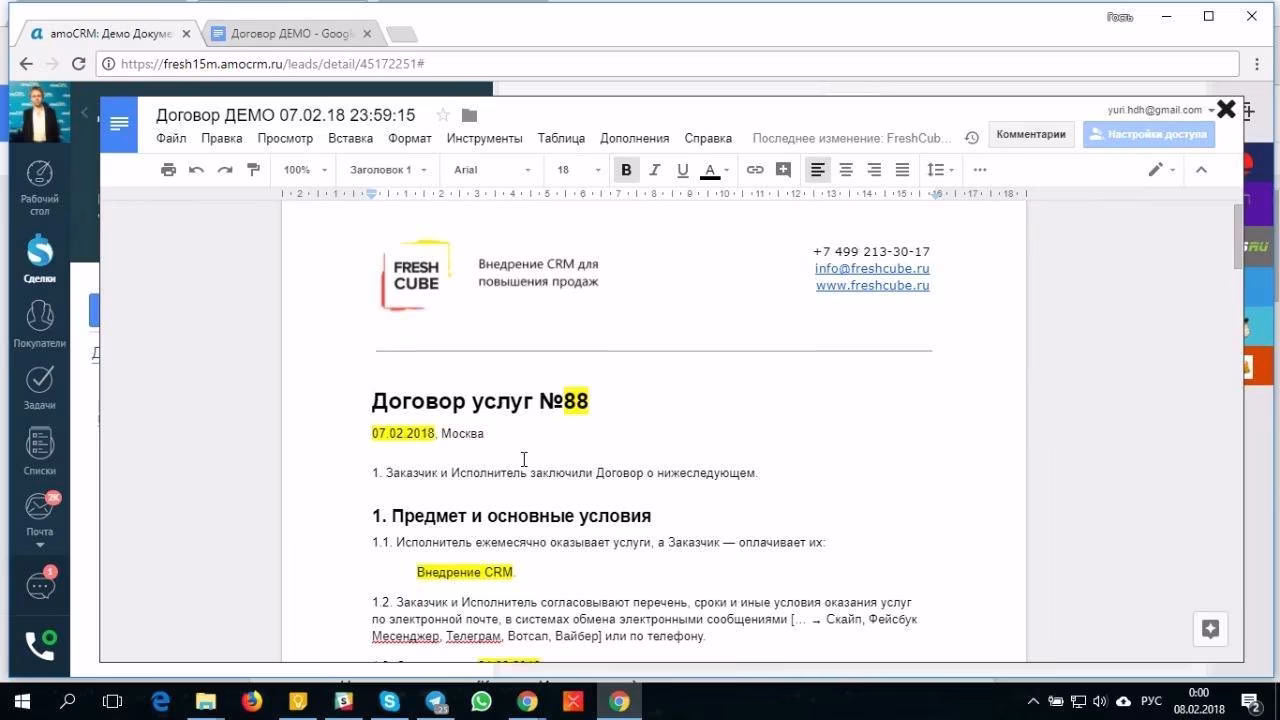Open the Вставка menu
Image resolution: width=1280 pixels, height=720 pixels.
tap(350, 138)
